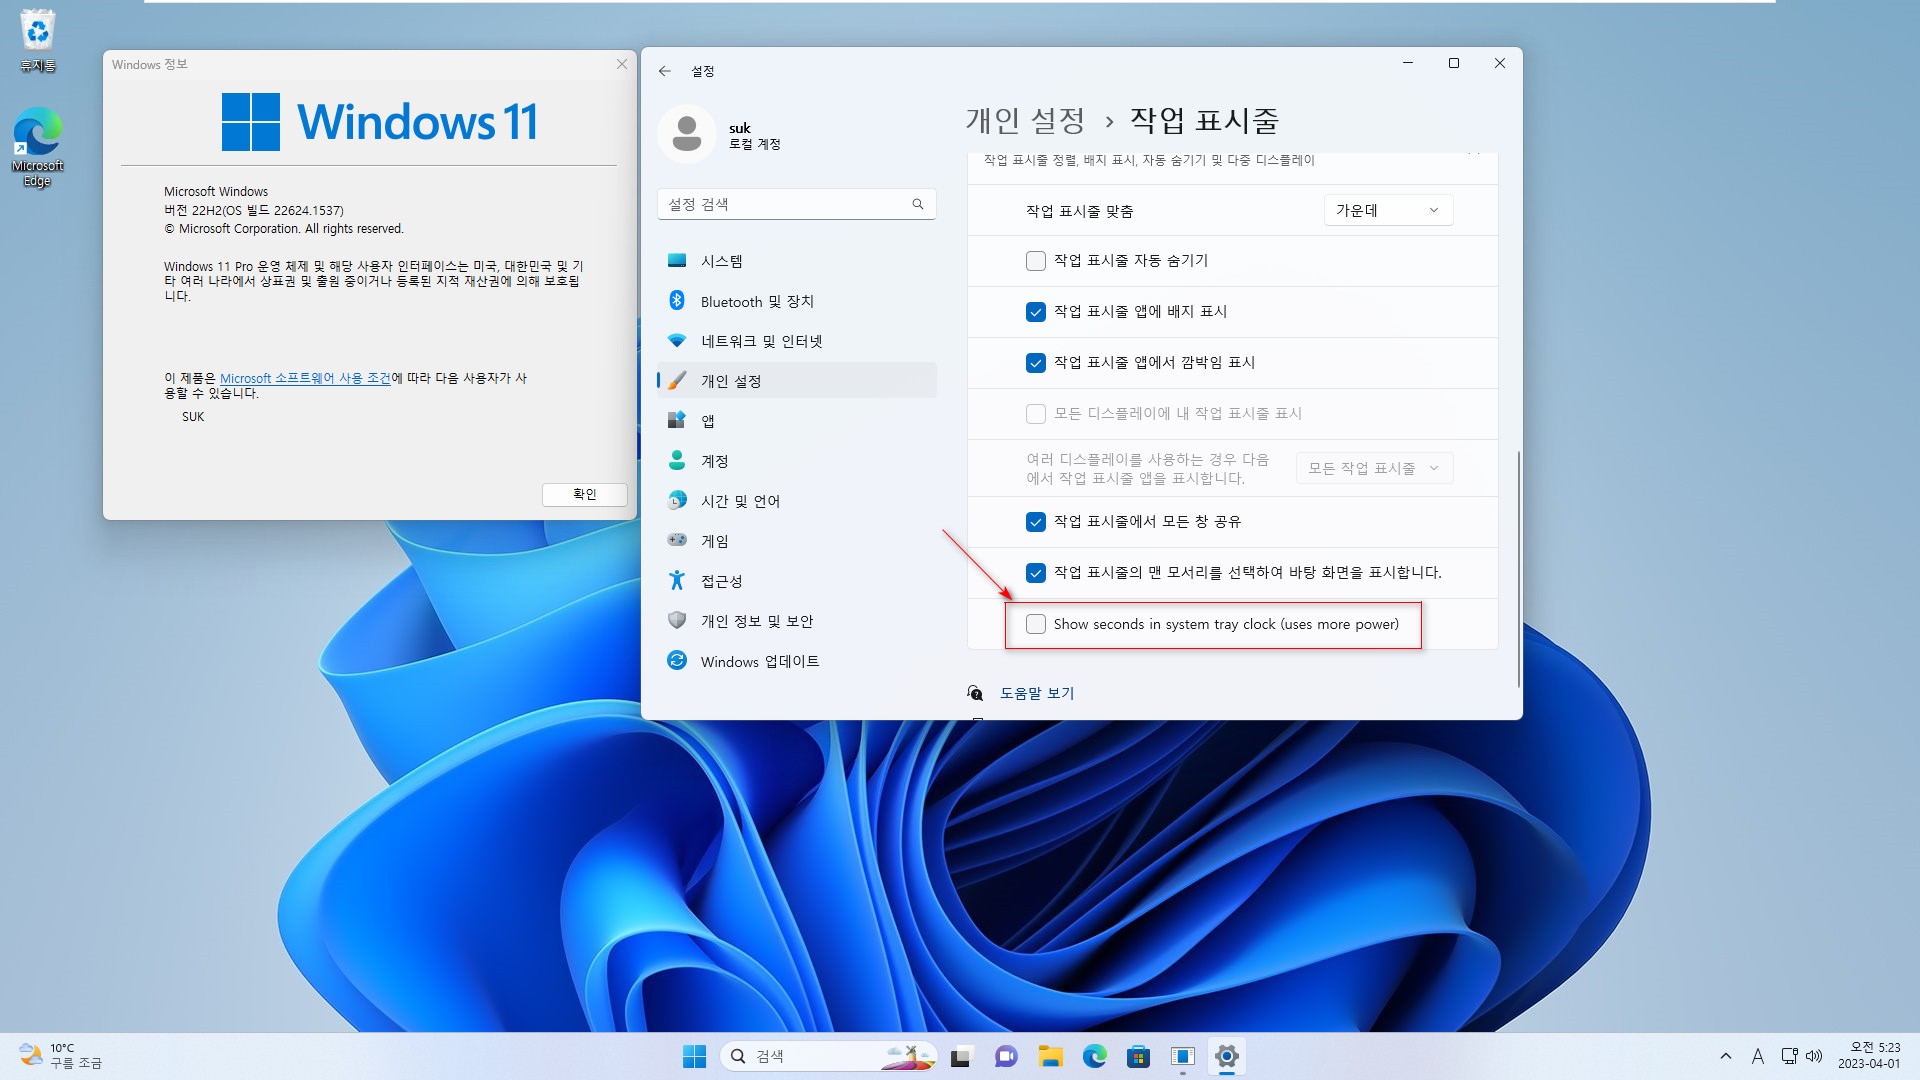Viewport: 1920px width, 1080px height.
Task: Switch to the winver taskbar app
Action: click(x=1182, y=1056)
